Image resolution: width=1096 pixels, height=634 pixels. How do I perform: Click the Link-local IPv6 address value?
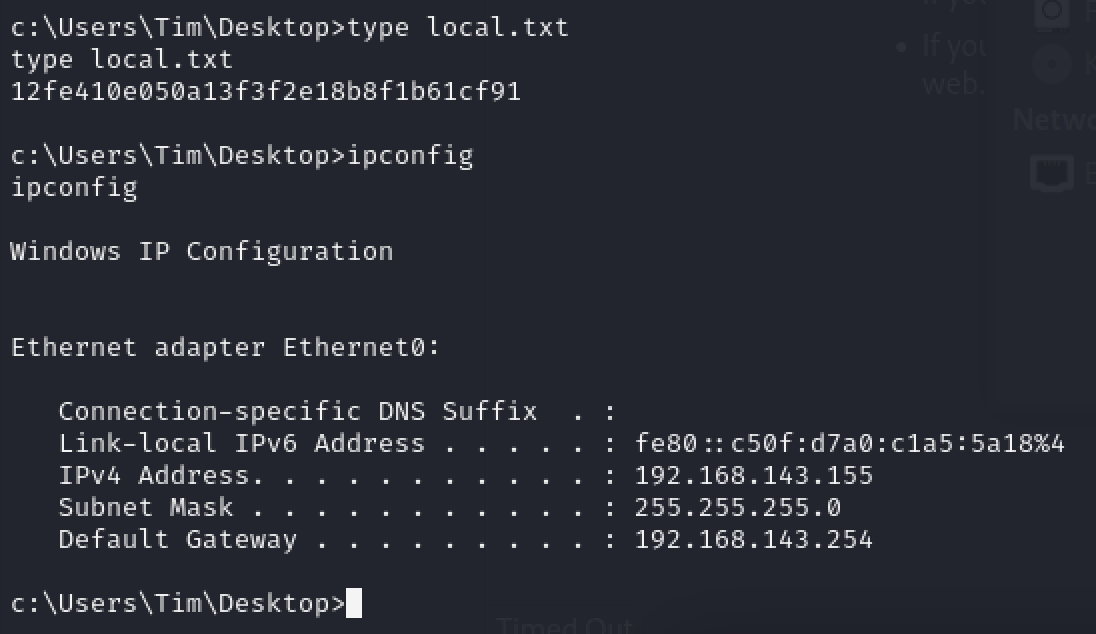pyautogui.click(x=849, y=444)
